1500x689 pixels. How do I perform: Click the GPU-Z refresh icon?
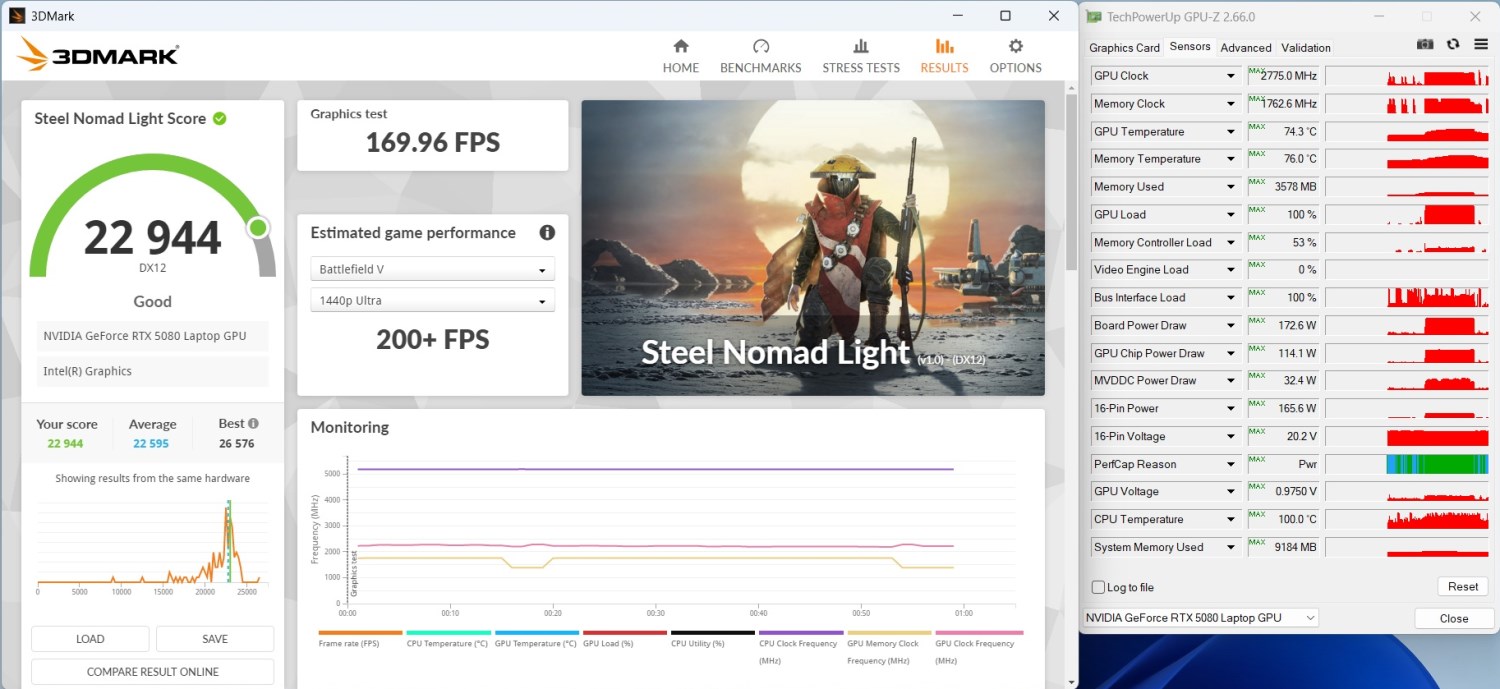(x=1453, y=45)
